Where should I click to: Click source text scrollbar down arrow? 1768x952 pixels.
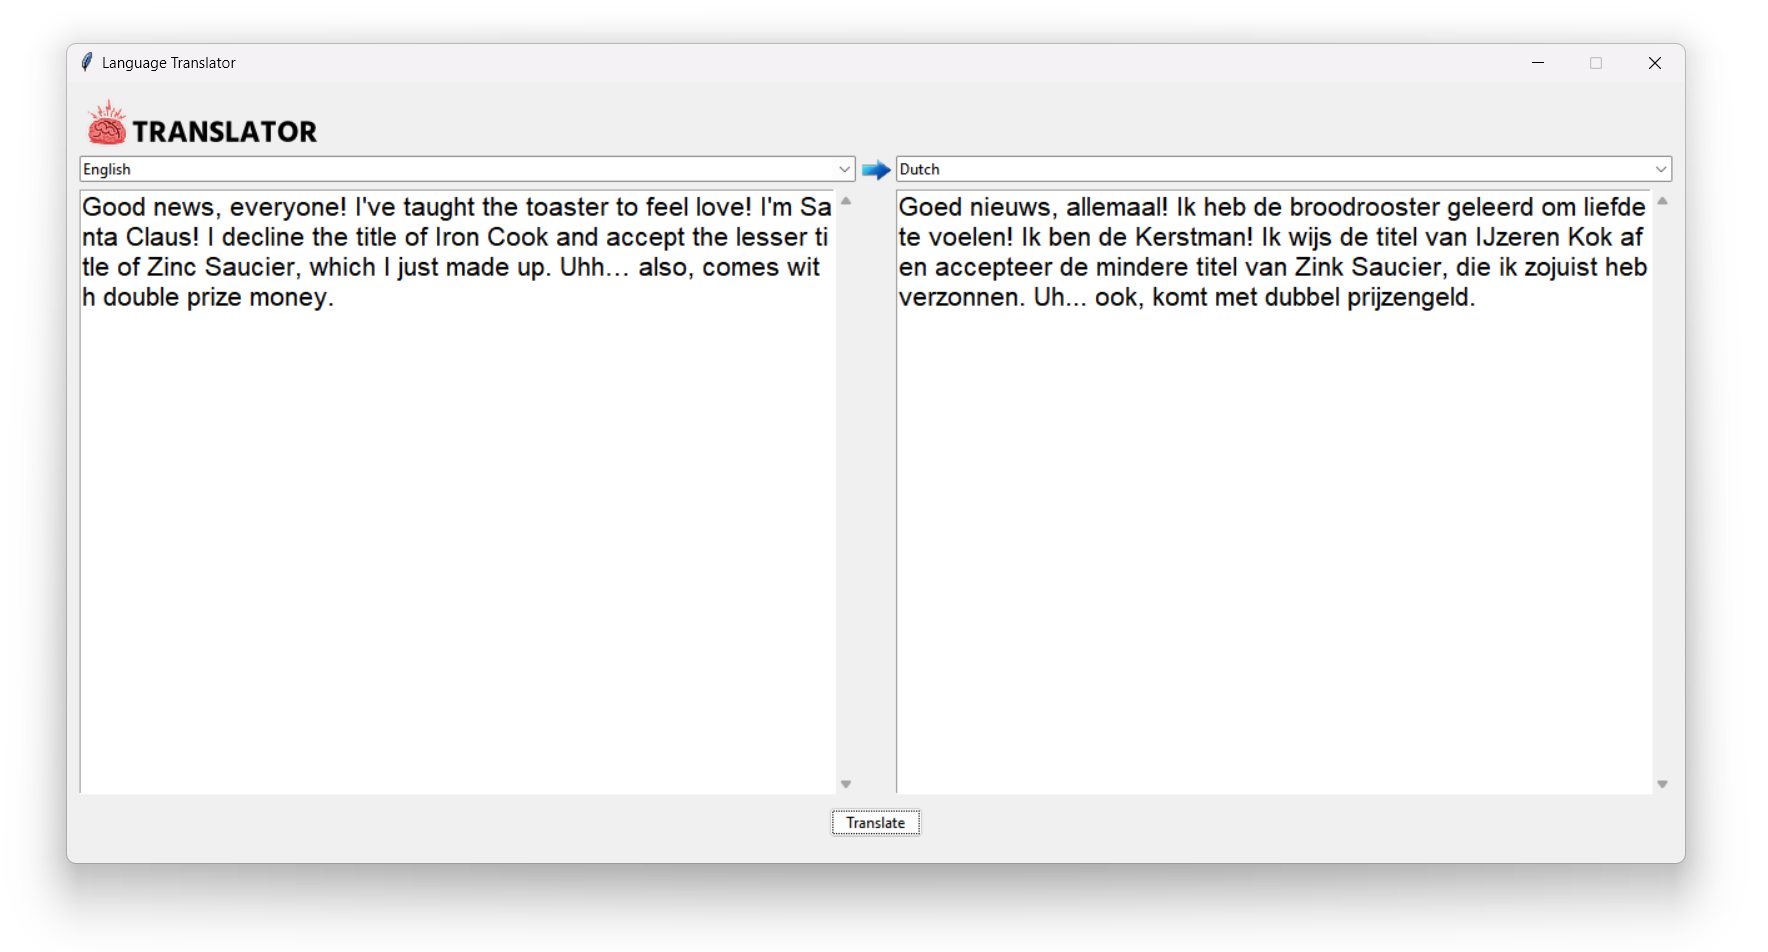(846, 784)
